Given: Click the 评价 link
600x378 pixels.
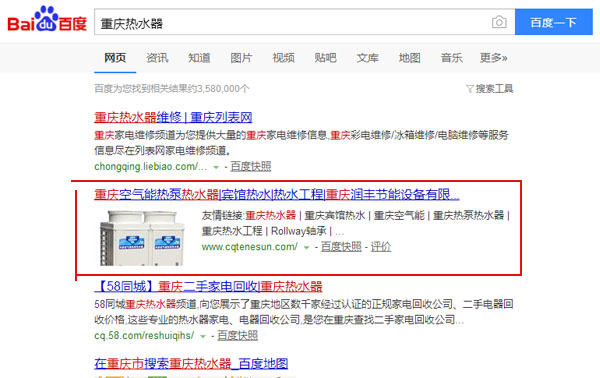Looking at the screenshot, I should (381, 247).
